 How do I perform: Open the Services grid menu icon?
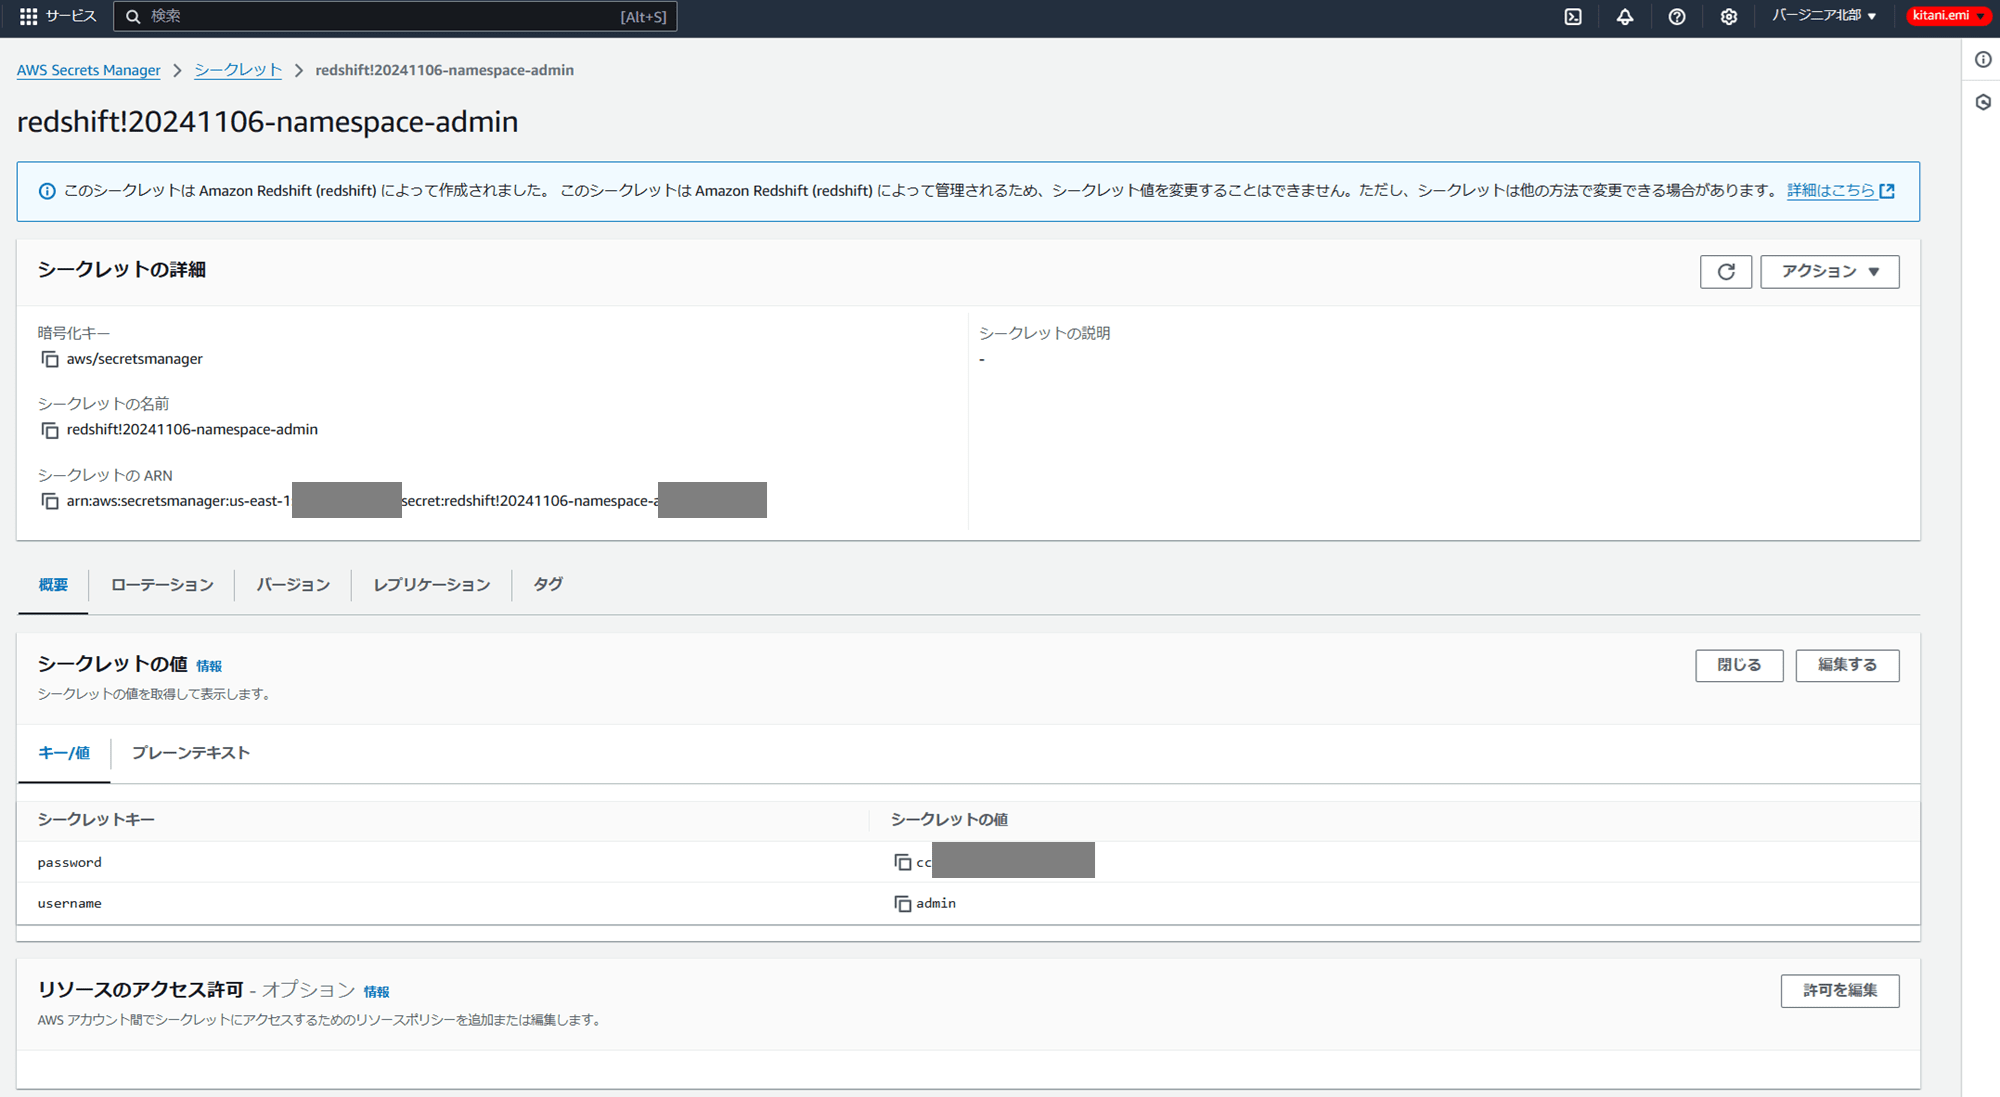[28, 16]
